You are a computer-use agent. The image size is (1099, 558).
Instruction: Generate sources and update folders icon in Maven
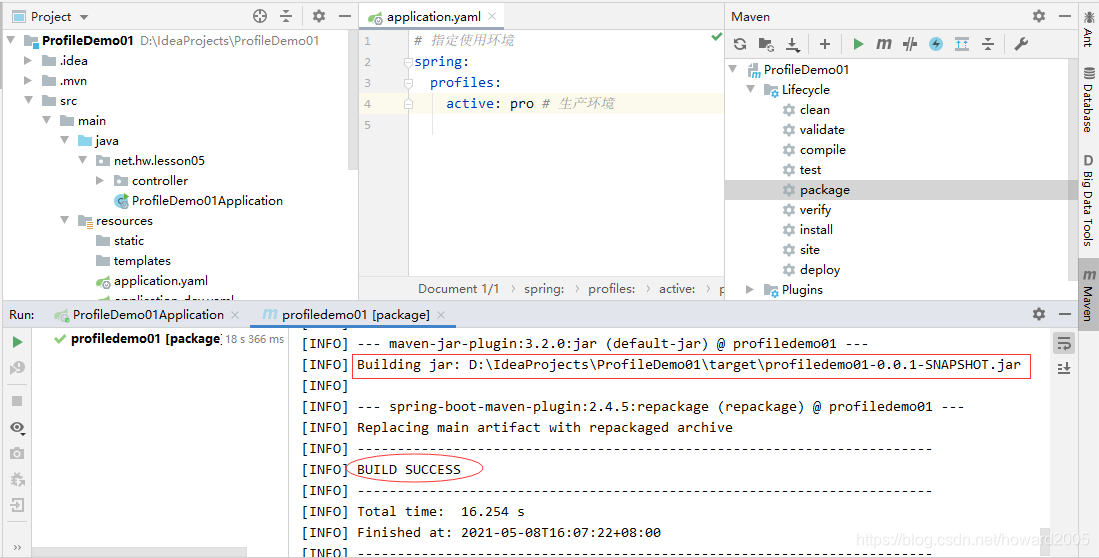(766, 44)
